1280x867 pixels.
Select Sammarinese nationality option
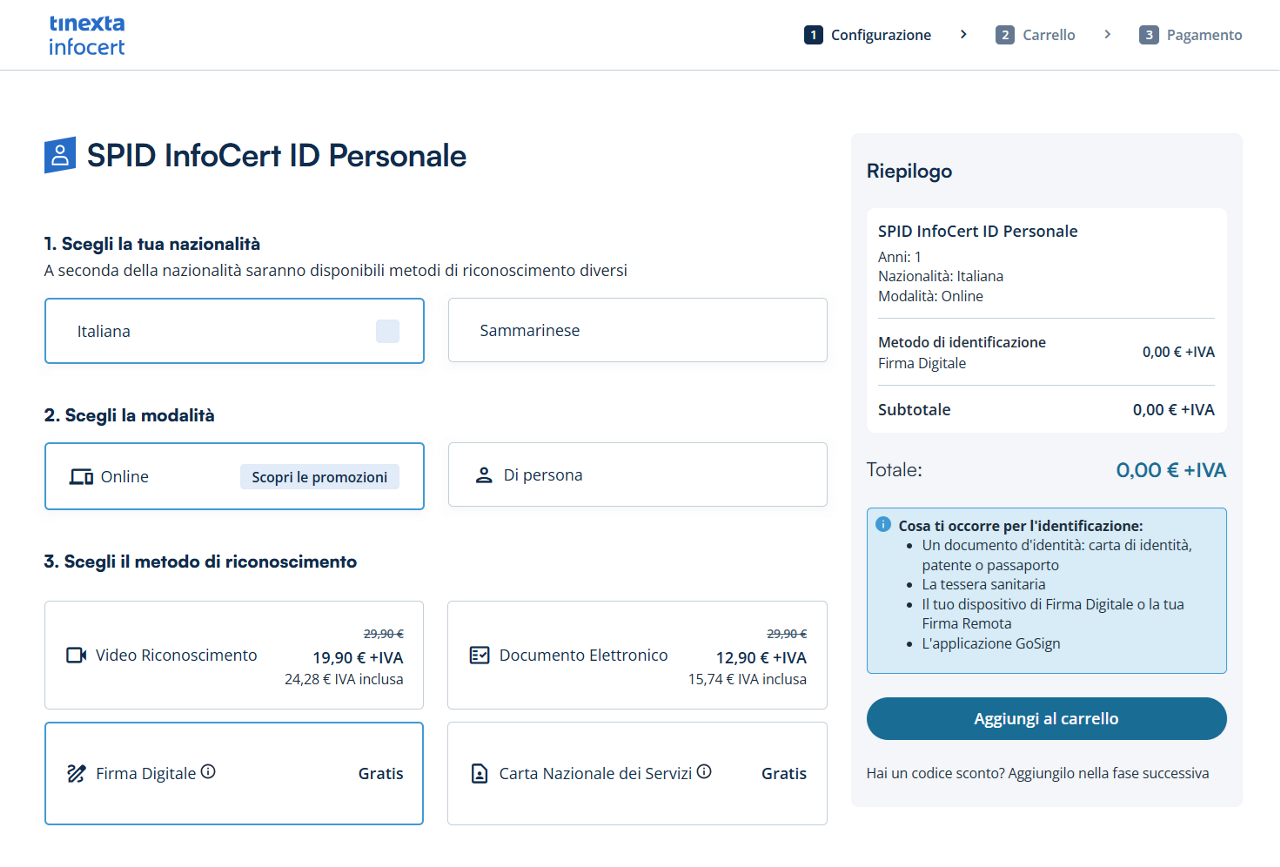(637, 330)
